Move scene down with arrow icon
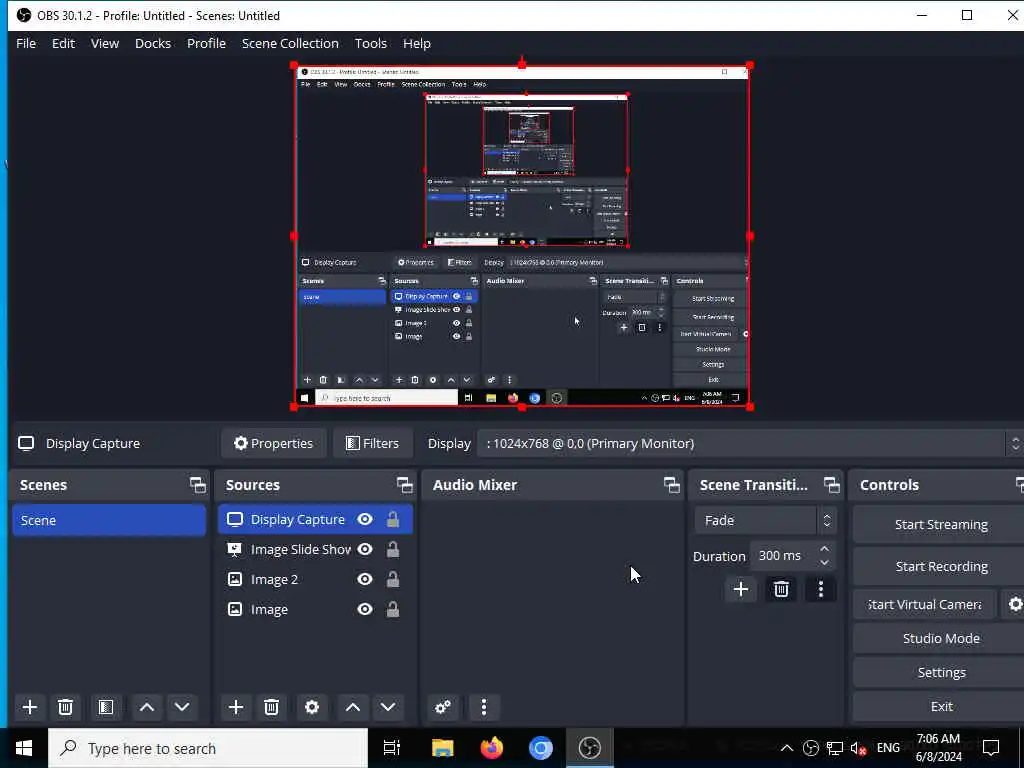The height and width of the screenshot is (768, 1024). pos(182,707)
